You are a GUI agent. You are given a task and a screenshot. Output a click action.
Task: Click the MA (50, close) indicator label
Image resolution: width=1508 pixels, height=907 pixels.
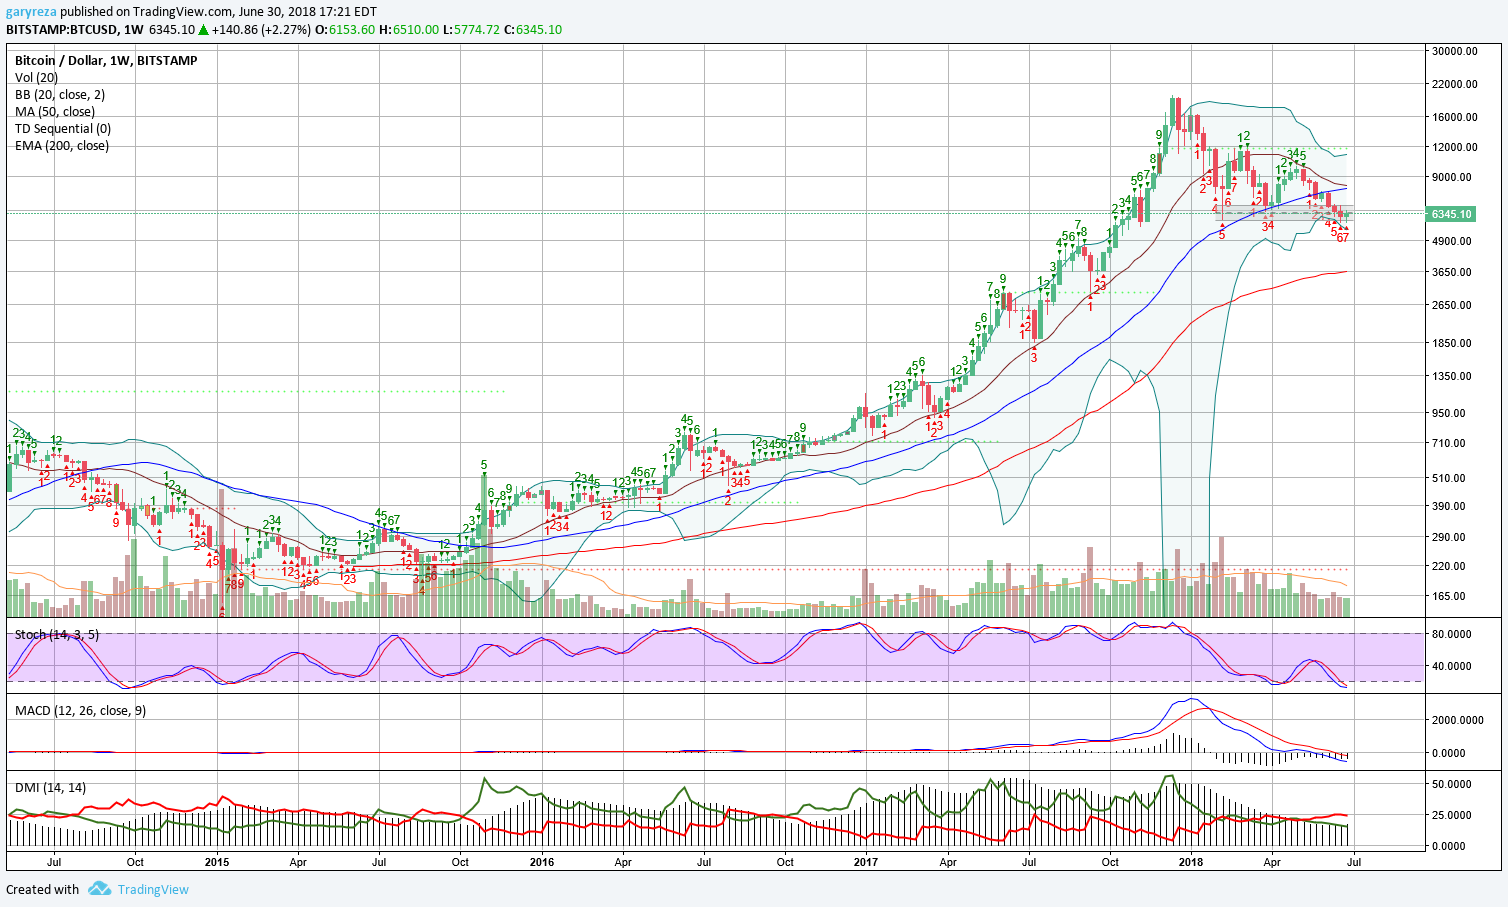click(55, 112)
